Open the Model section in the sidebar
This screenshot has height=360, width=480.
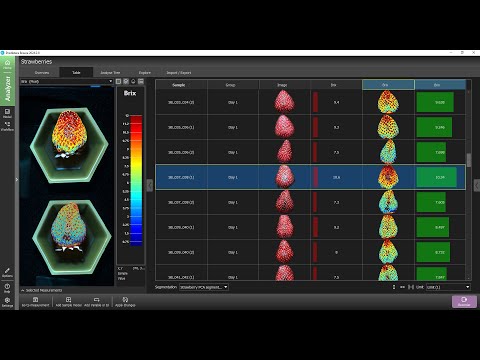coord(7,113)
